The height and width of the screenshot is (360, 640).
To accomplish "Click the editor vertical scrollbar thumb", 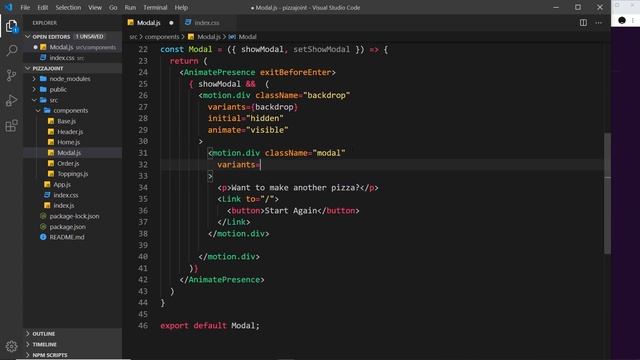I will pos(607,193).
